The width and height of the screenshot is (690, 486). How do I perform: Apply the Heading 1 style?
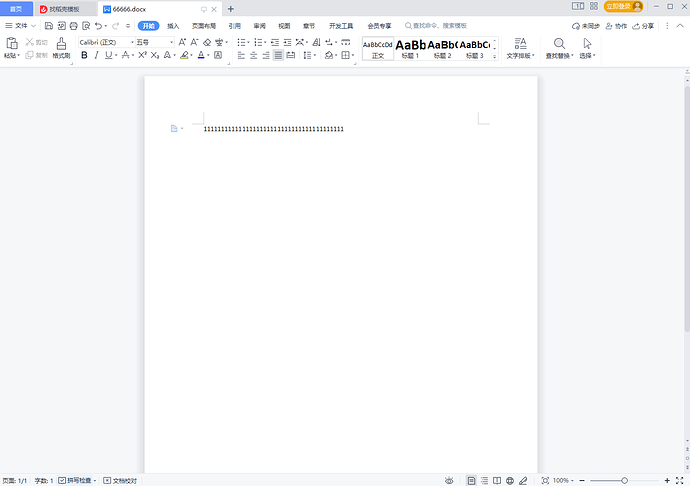(410, 48)
